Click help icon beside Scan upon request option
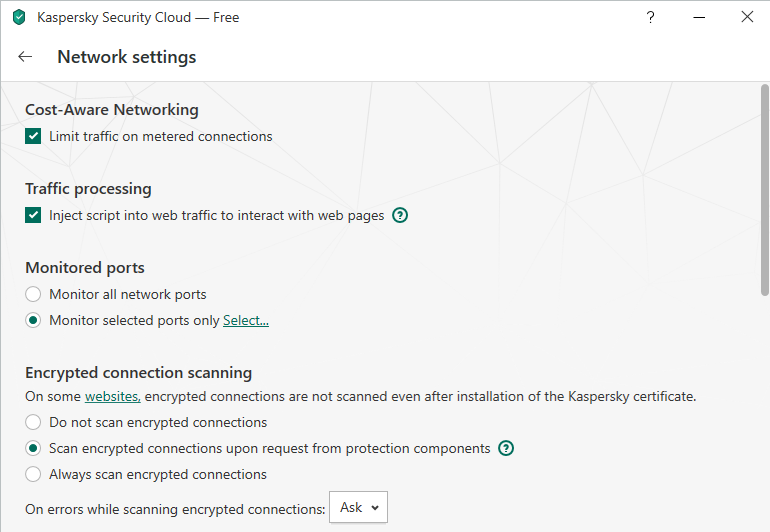This screenshot has width=770, height=532. pyautogui.click(x=506, y=448)
